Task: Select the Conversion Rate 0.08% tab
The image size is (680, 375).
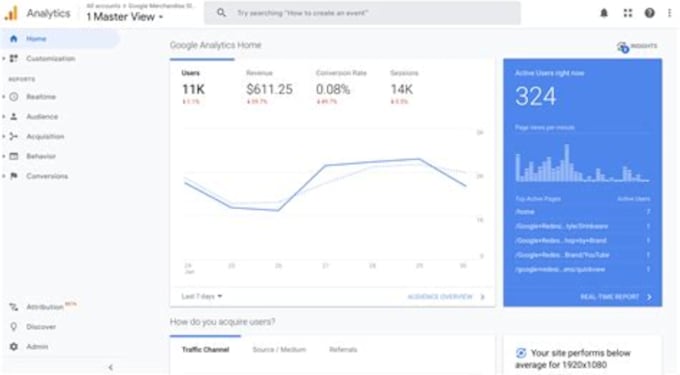Action: tap(341, 87)
